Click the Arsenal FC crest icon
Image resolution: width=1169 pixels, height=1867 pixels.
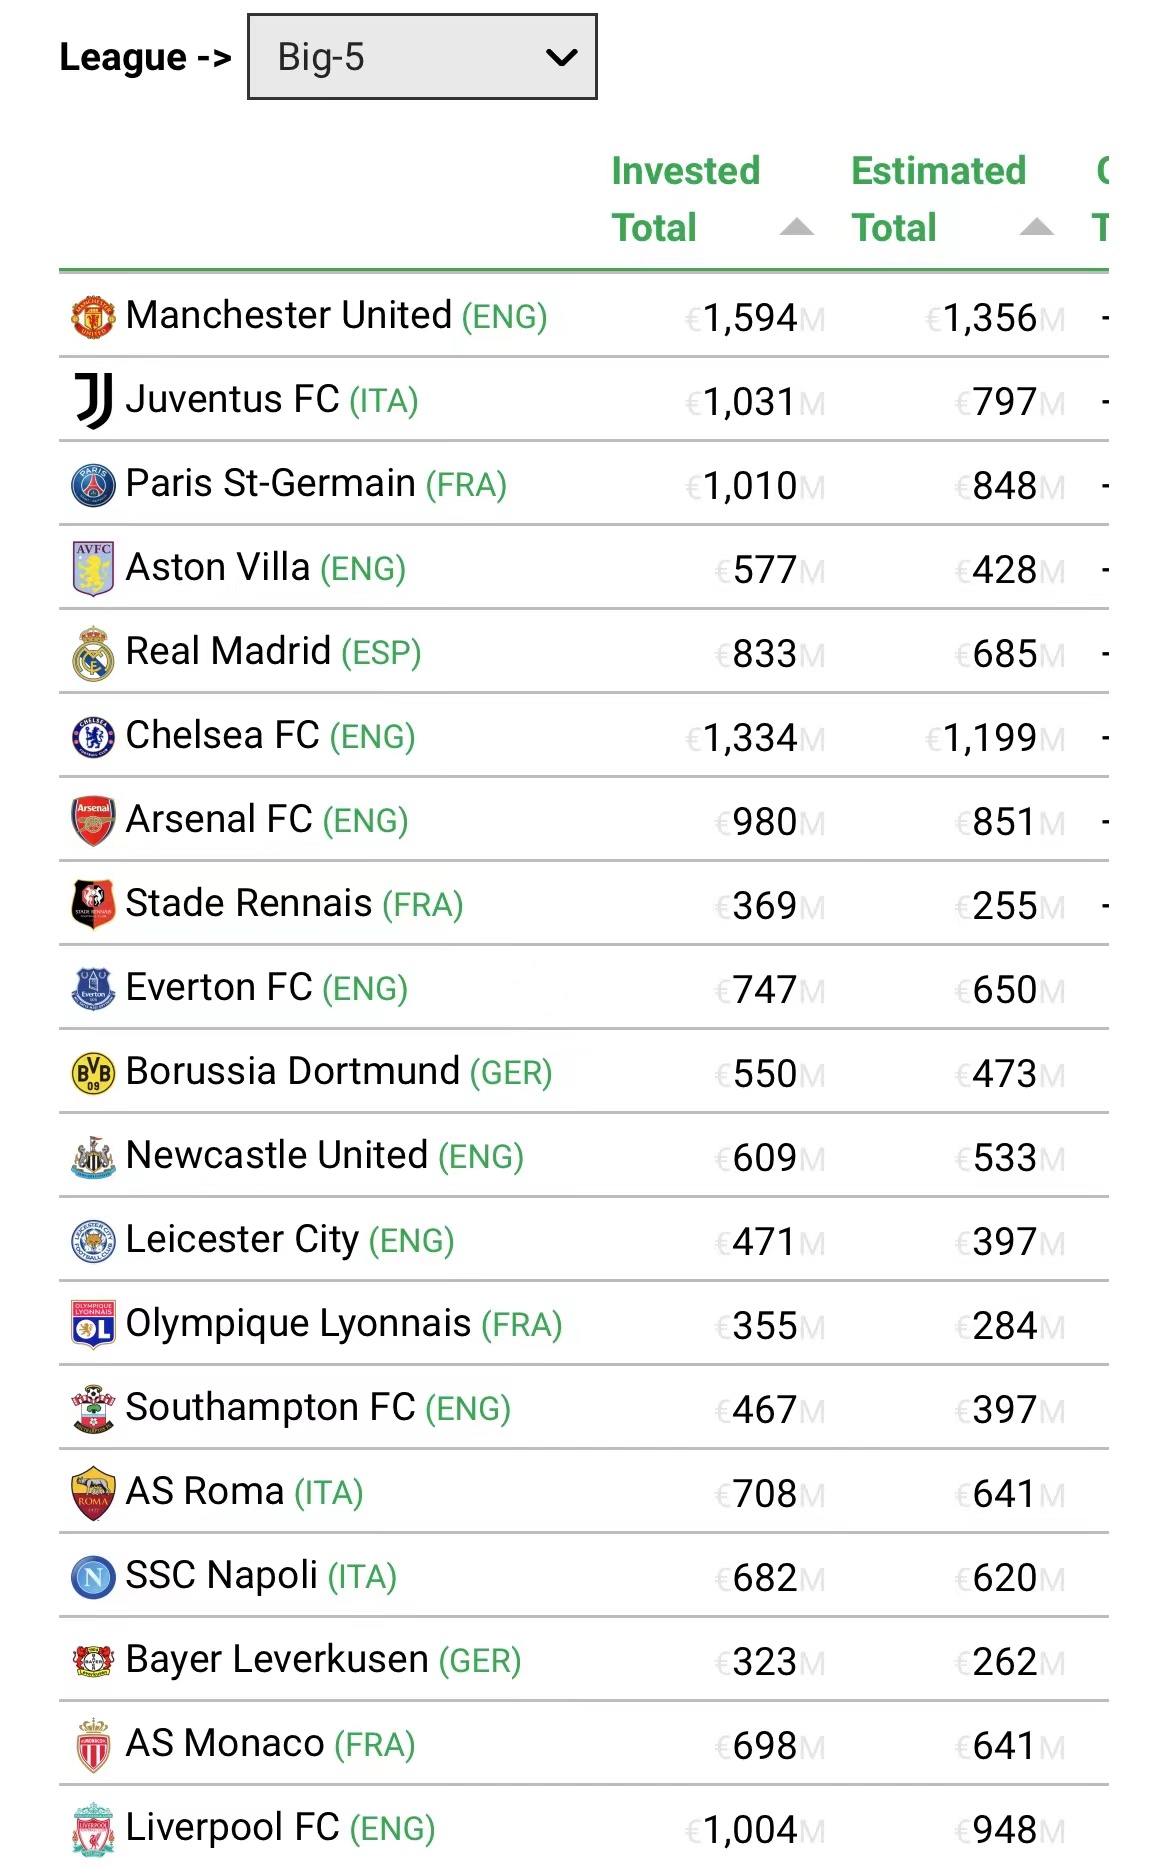pos(93,821)
